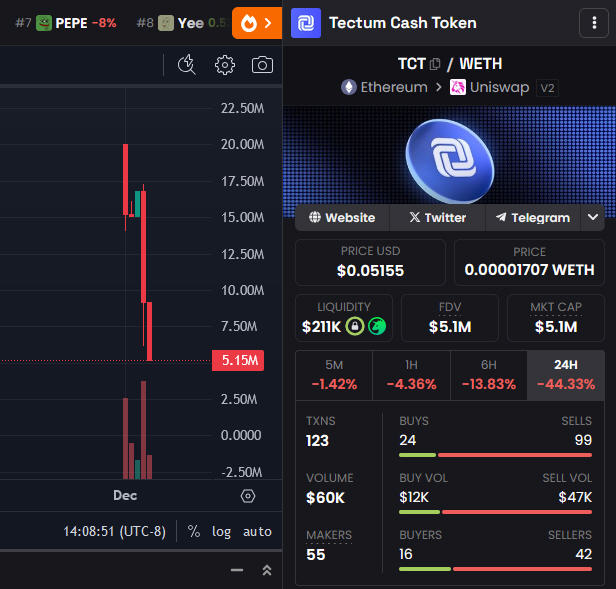Click the TXNS 123 value
This screenshot has width=616, height=589.
pyautogui.click(x=317, y=440)
